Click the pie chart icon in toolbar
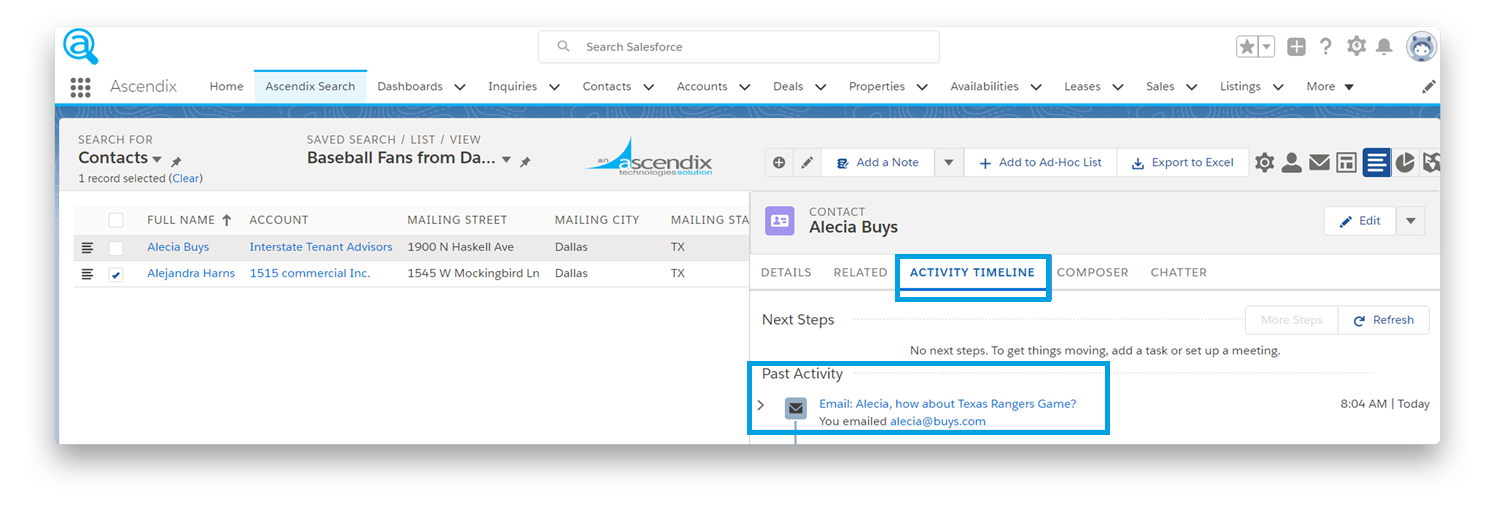1500x520 pixels. pyautogui.click(x=1405, y=162)
